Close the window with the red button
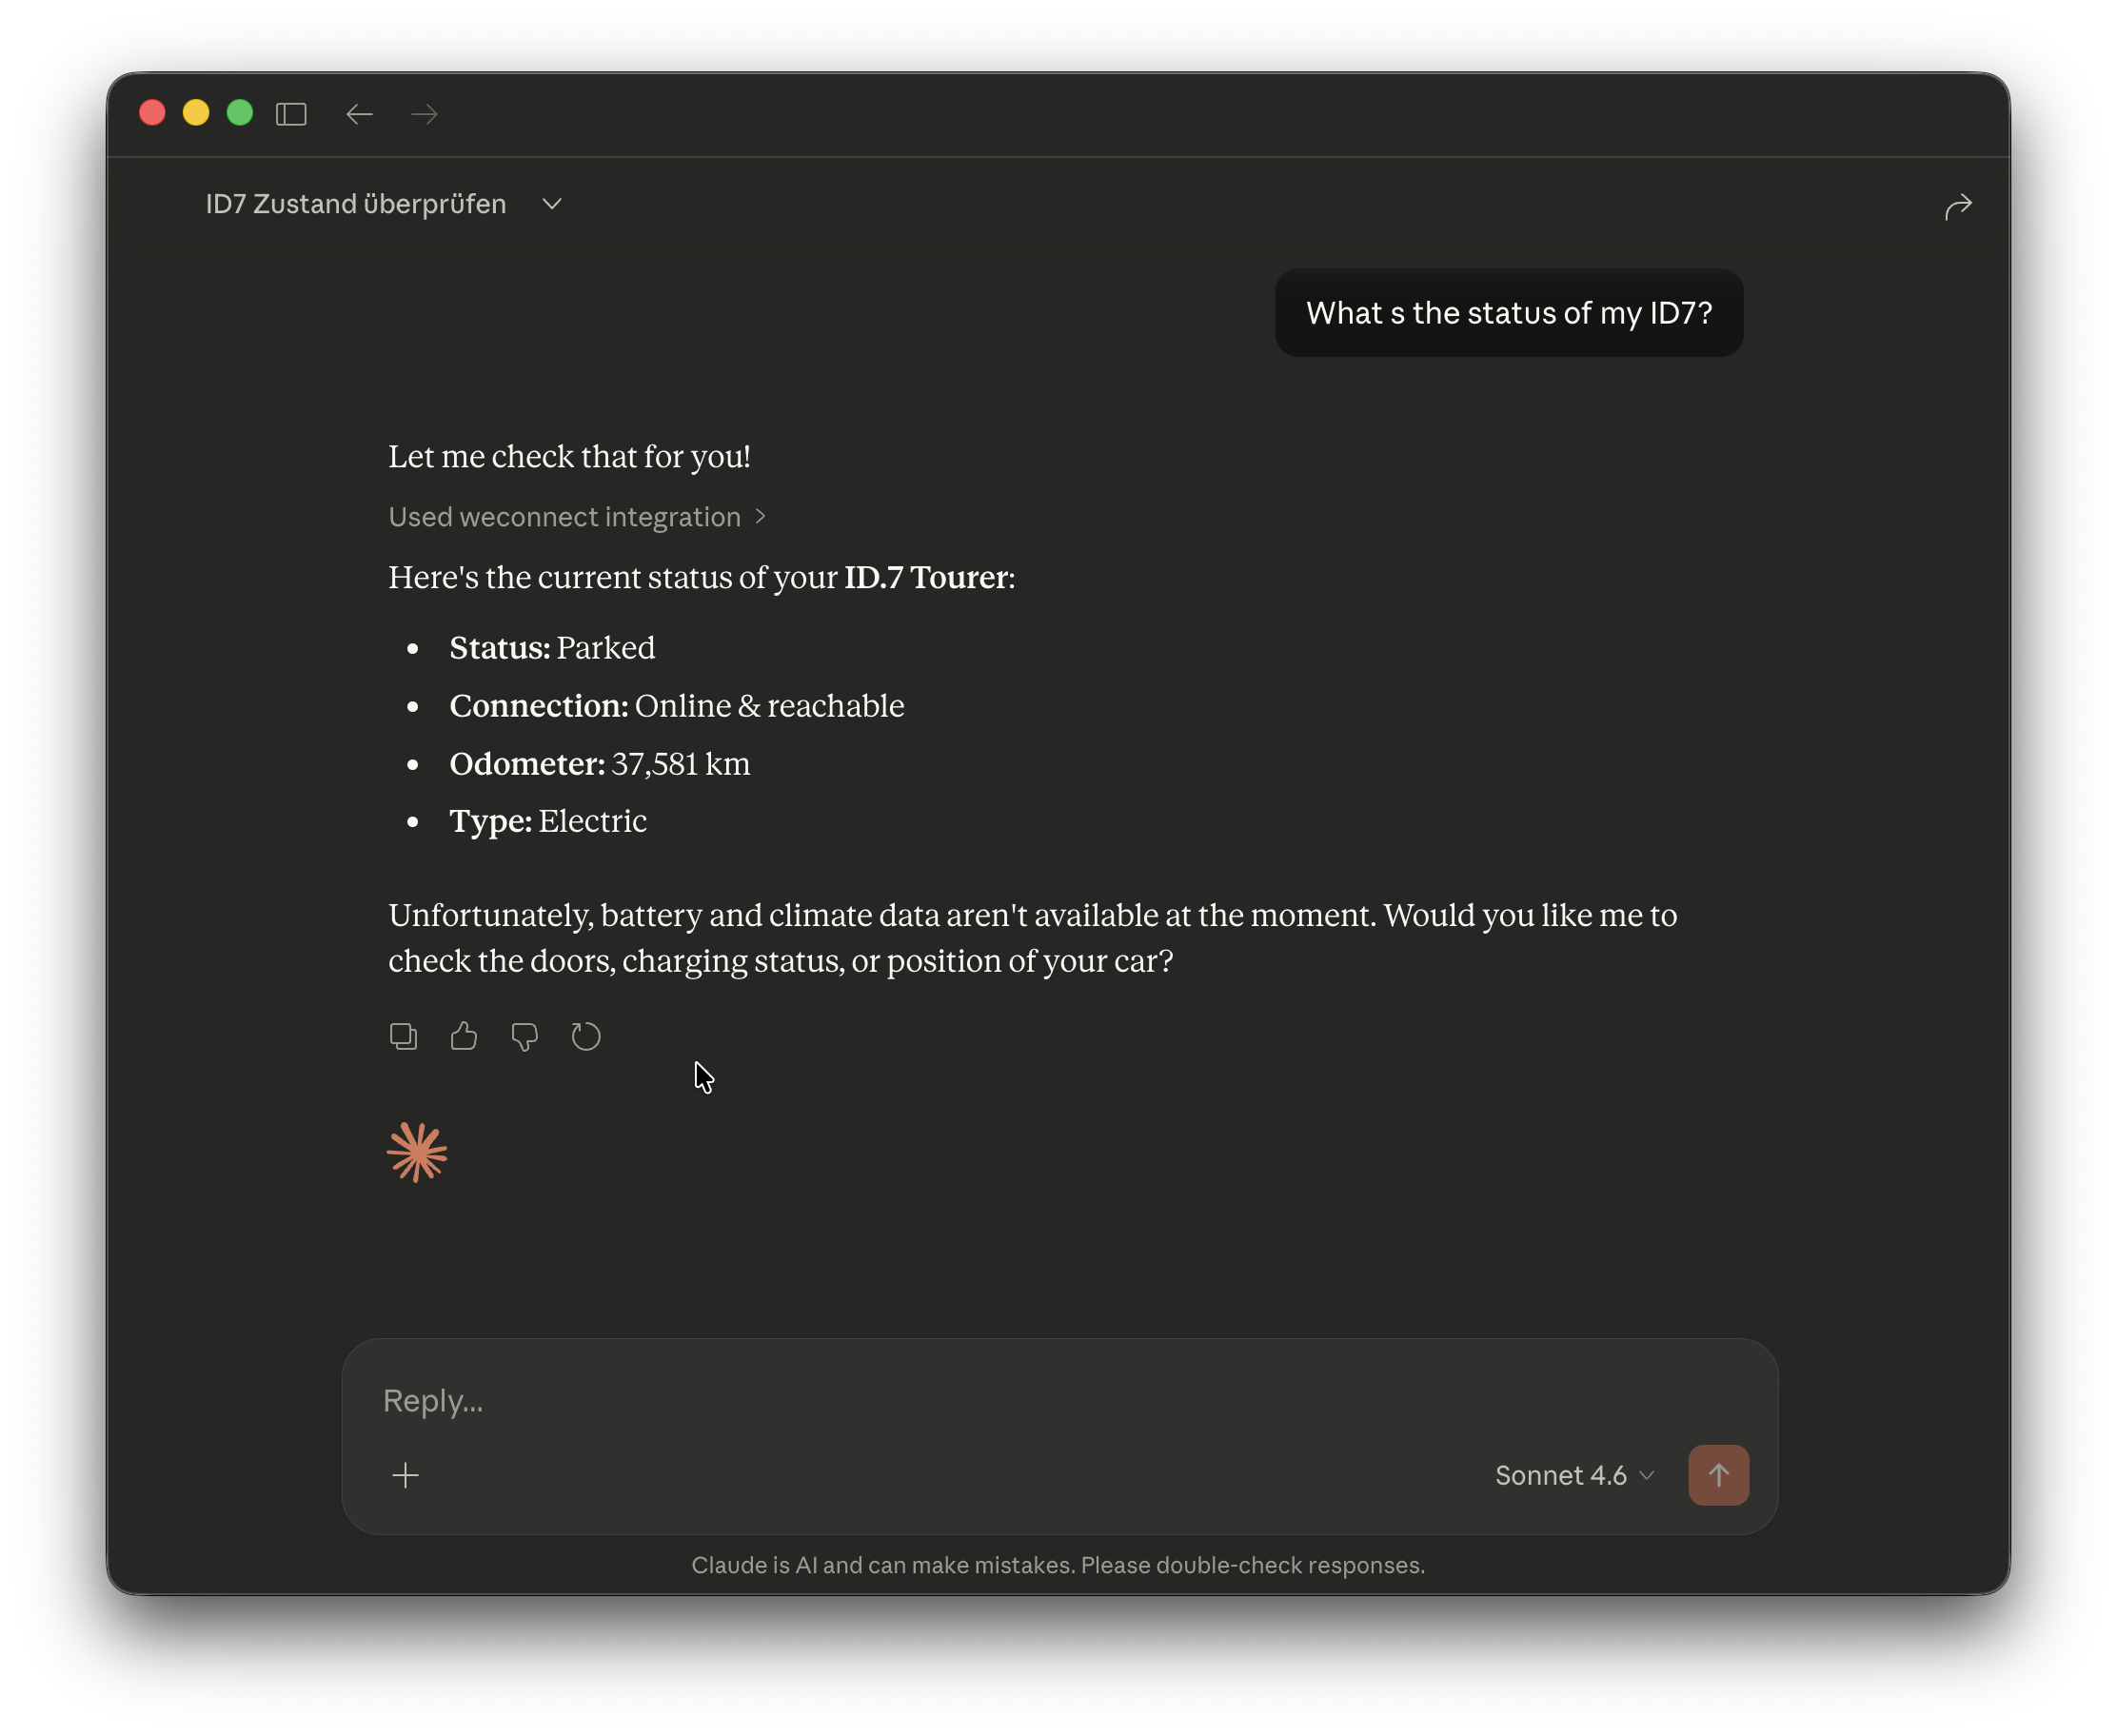The height and width of the screenshot is (1736, 2117). click(x=152, y=112)
